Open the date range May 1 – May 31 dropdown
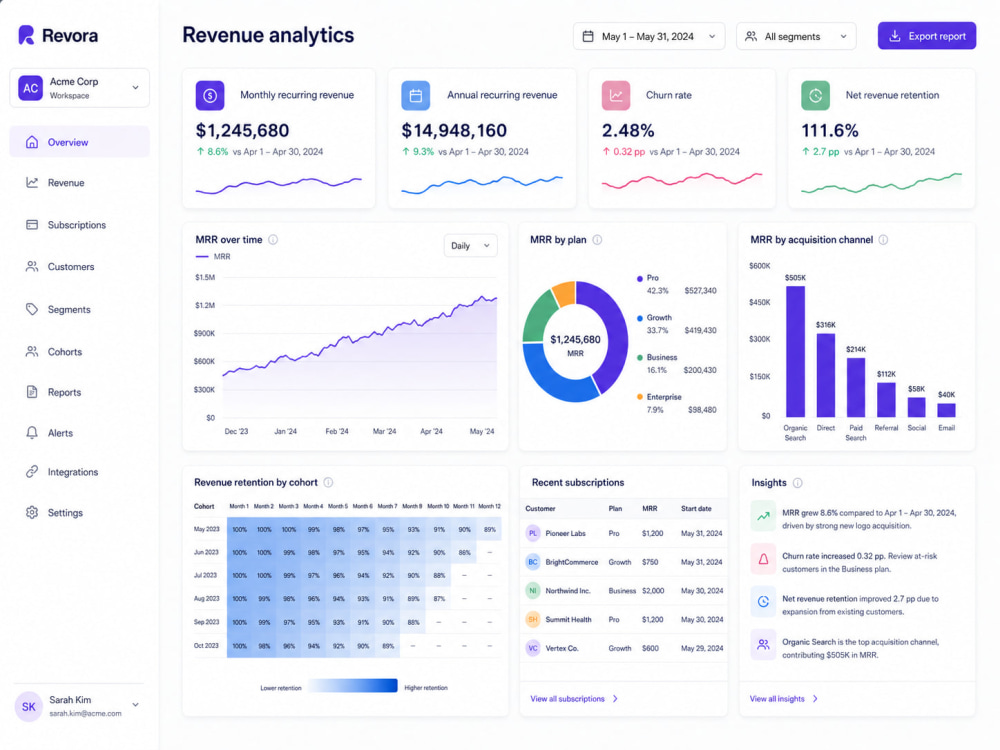 pos(649,36)
